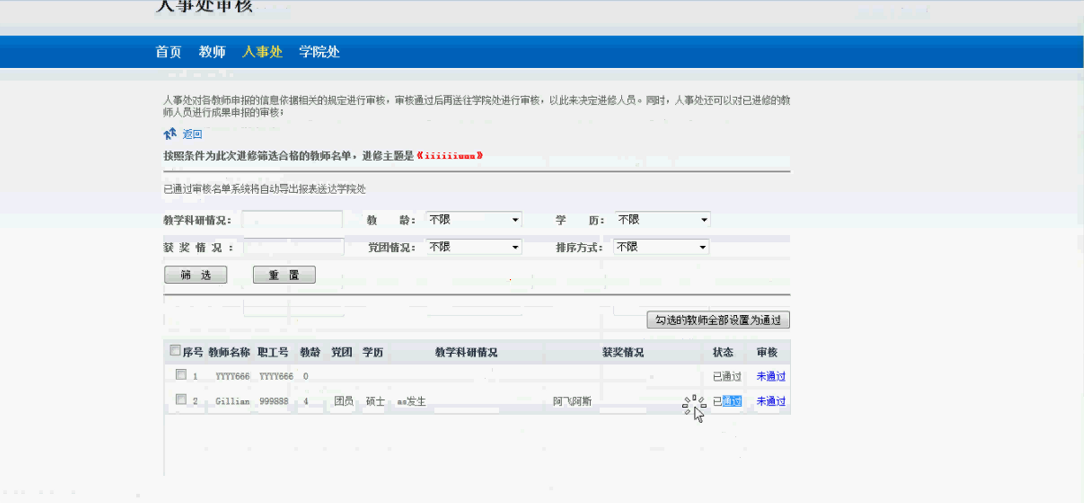Open the 教龄 dropdown
Image resolution: width=1084 pixels, height=503 pixels.
[x=474, y=220]
